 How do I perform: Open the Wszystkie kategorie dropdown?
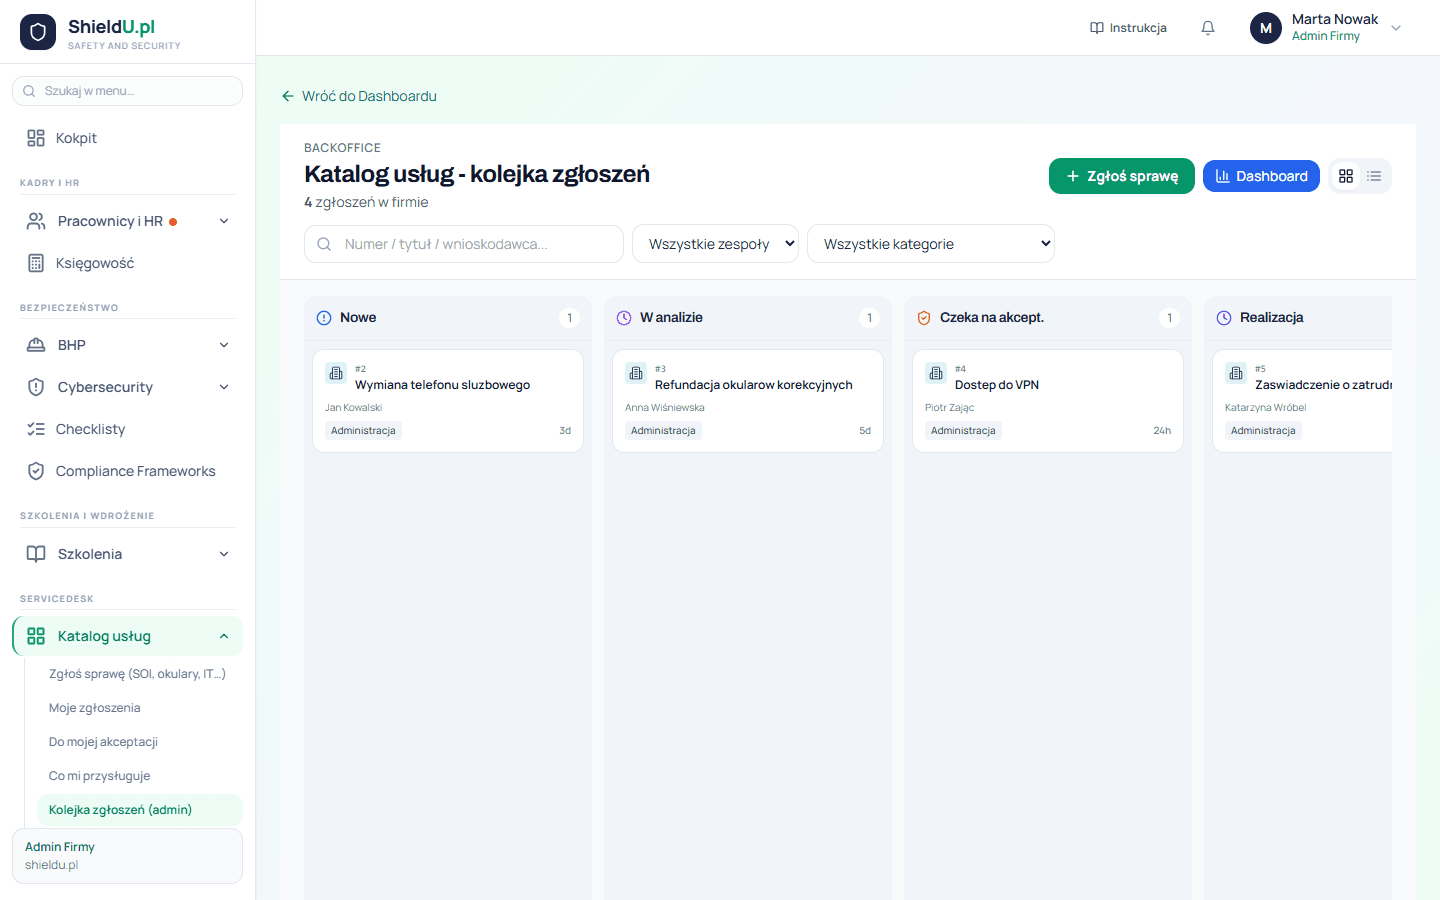click(x=931, y=244)
